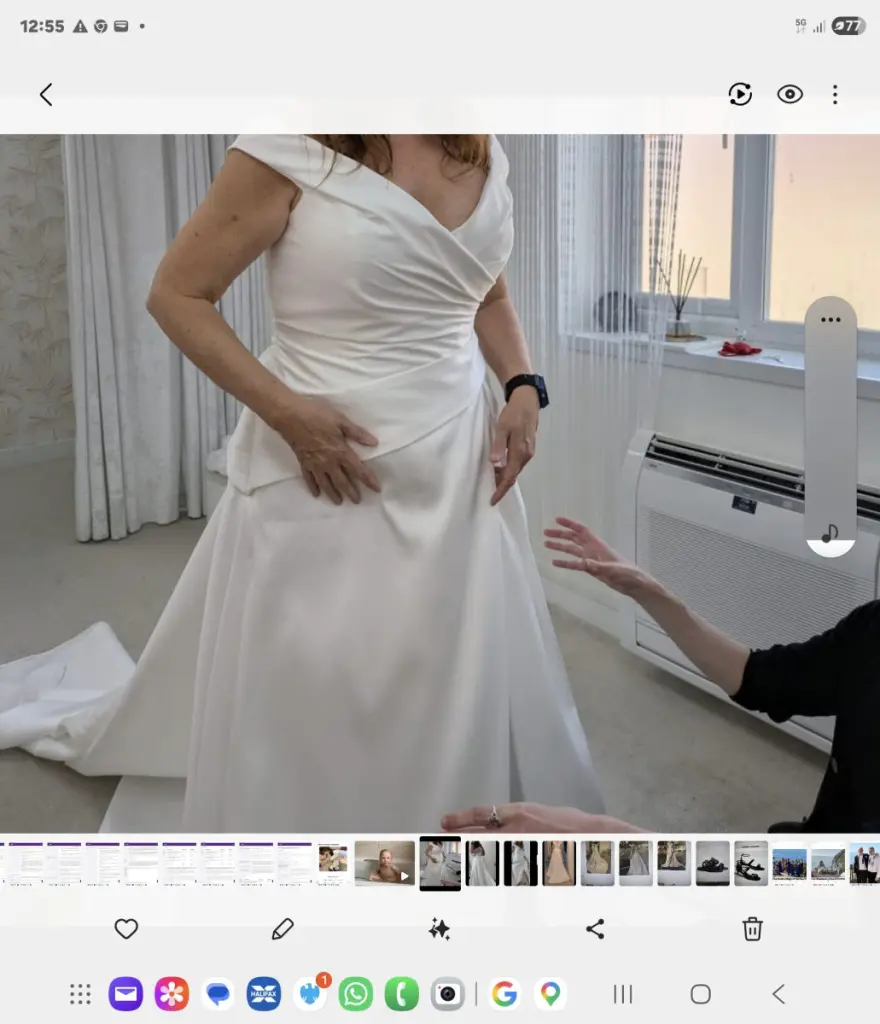
Task: Tap the music note on floating panel
Action: pyautogui.click(x=830, y=534)
